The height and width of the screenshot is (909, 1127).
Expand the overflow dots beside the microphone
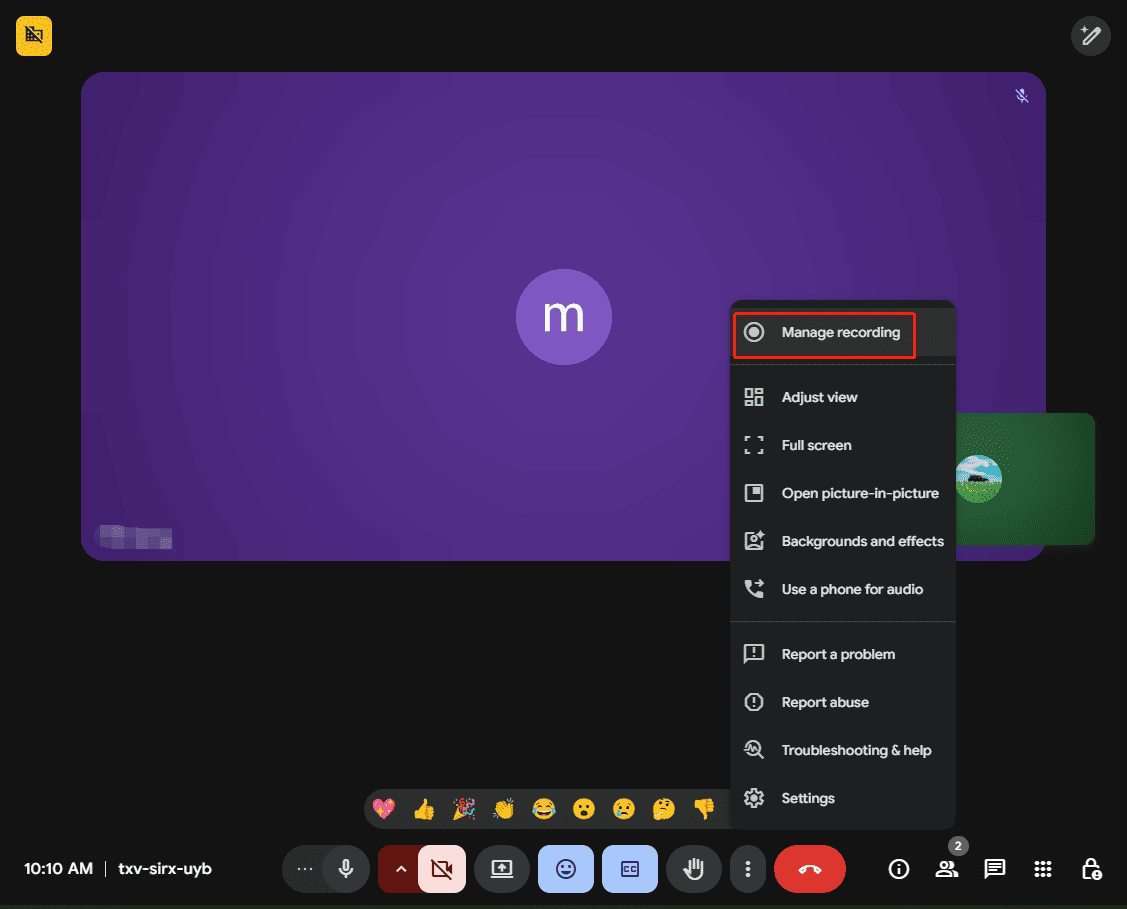coord(305,869)
